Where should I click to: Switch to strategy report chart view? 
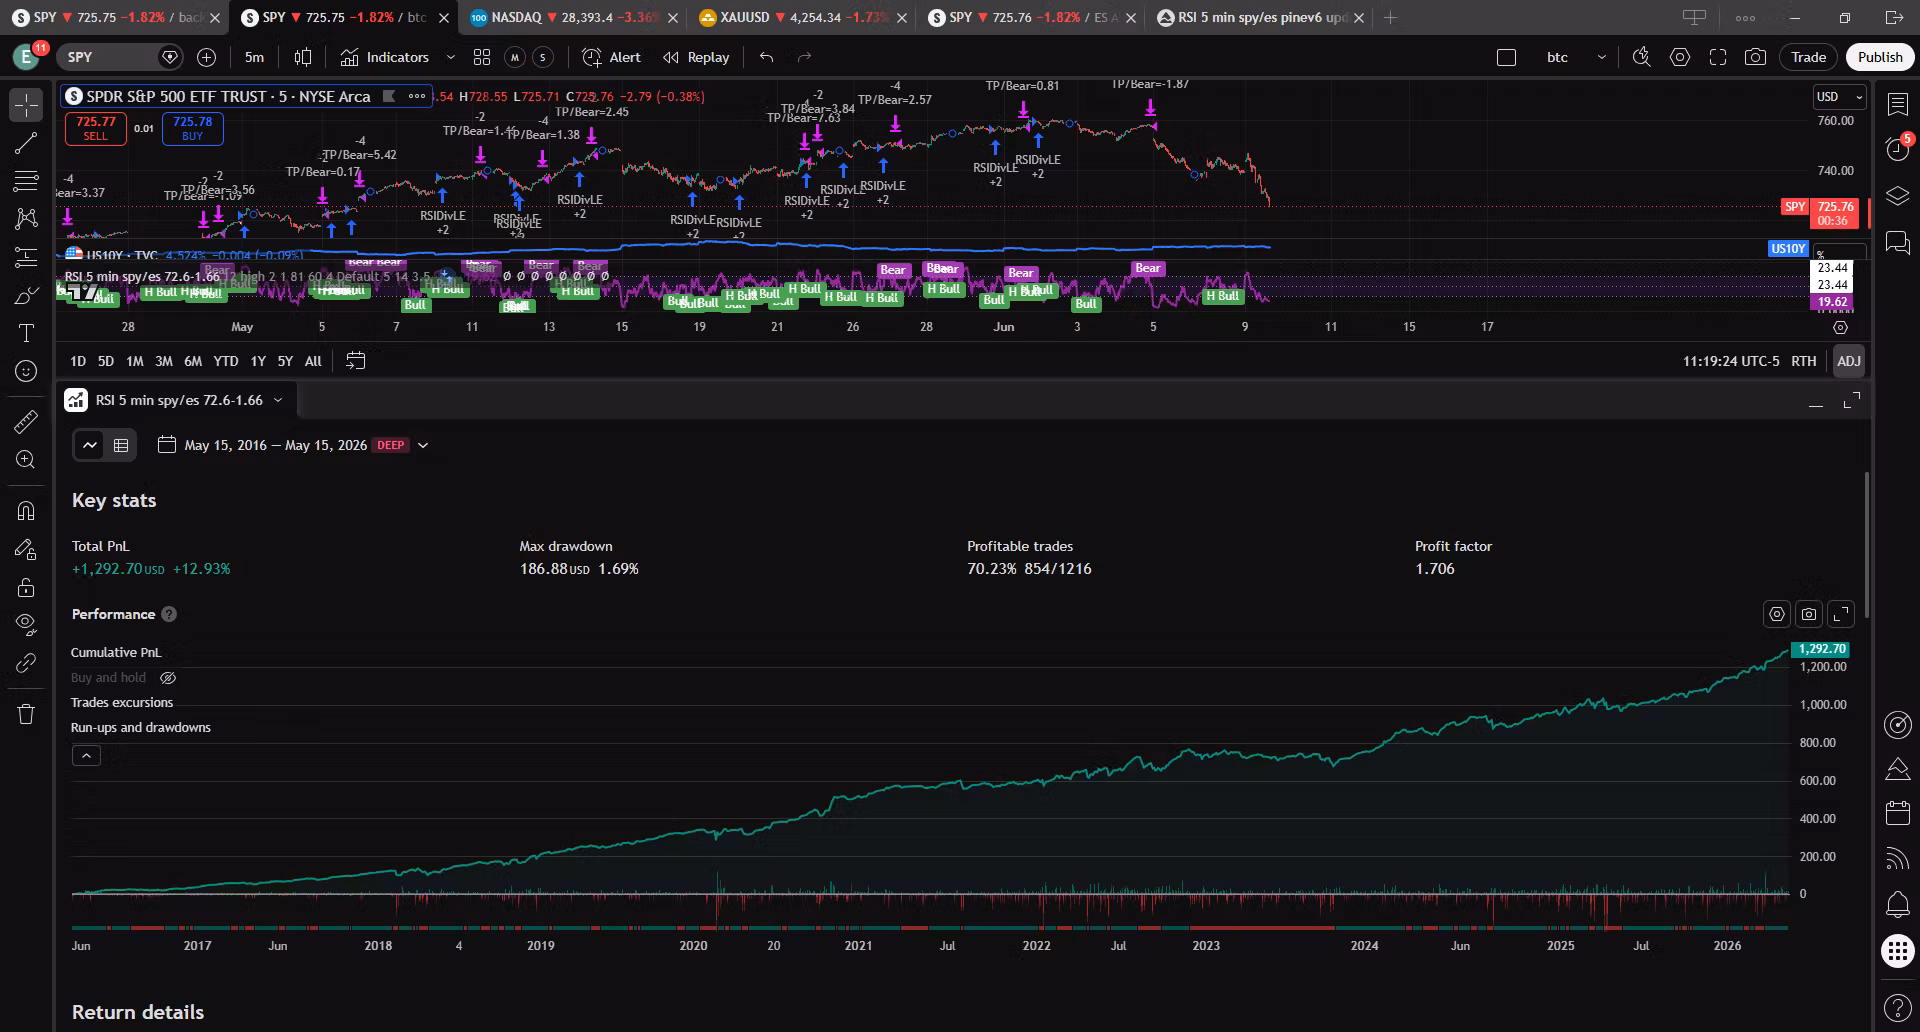tap(90, 445)
